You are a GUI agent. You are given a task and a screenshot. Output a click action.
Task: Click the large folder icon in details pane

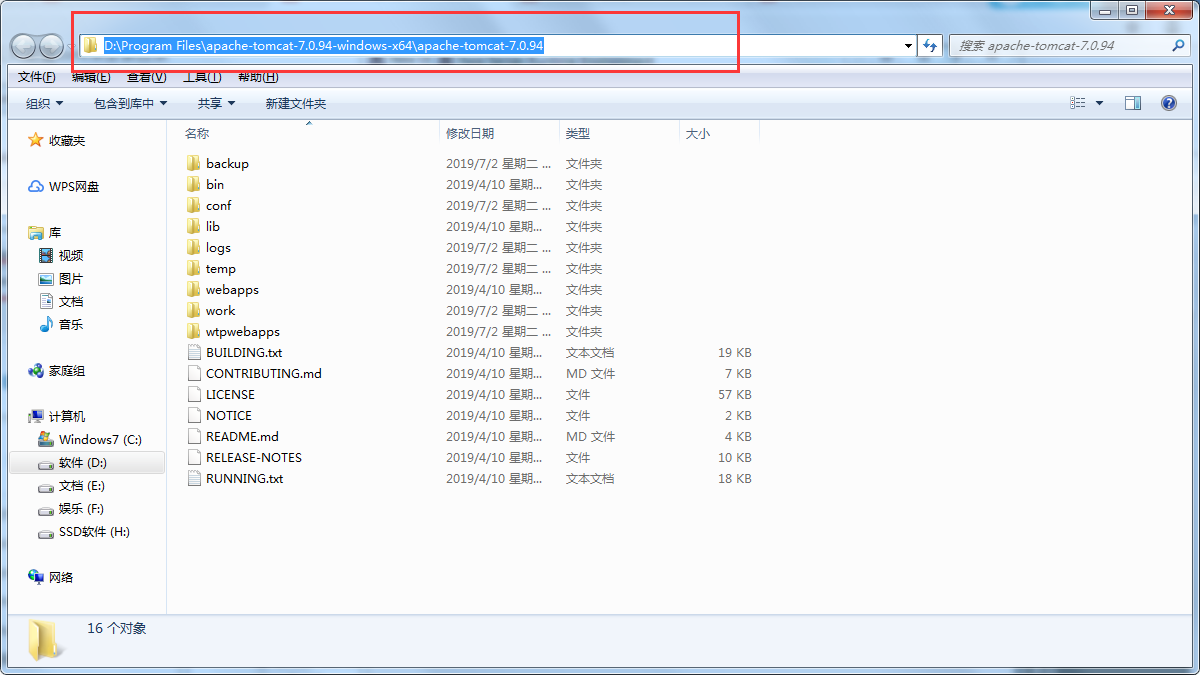click(45, 640)
